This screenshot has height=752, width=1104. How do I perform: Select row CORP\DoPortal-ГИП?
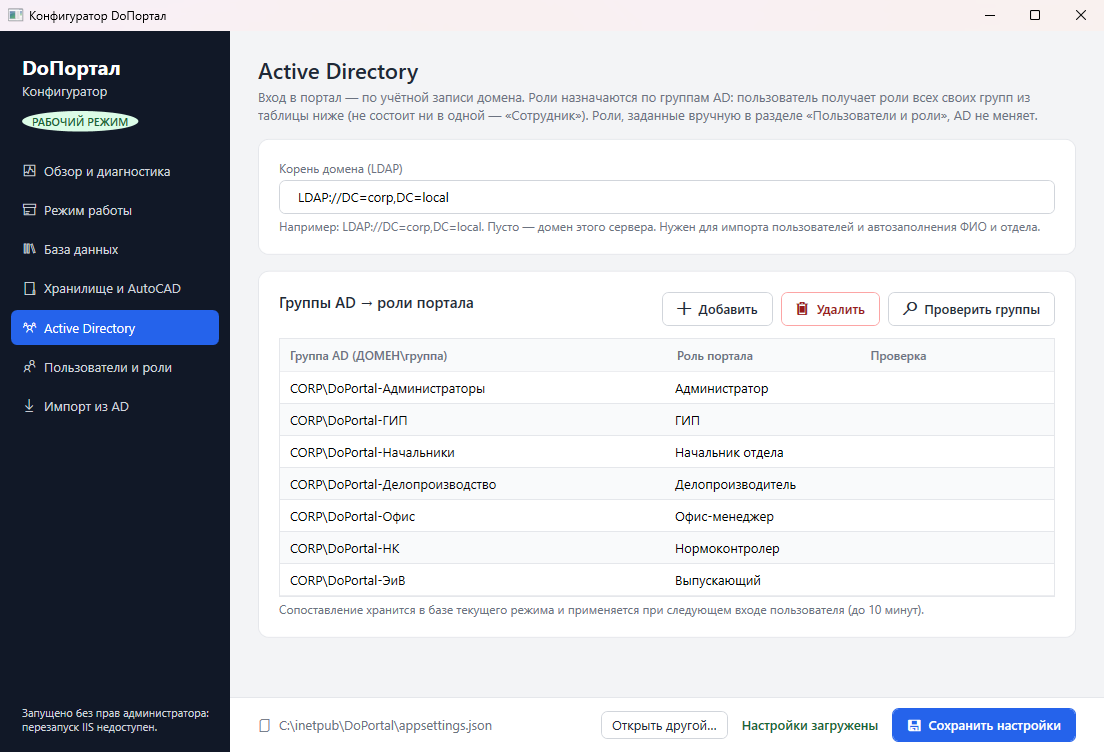pos(667,420)
